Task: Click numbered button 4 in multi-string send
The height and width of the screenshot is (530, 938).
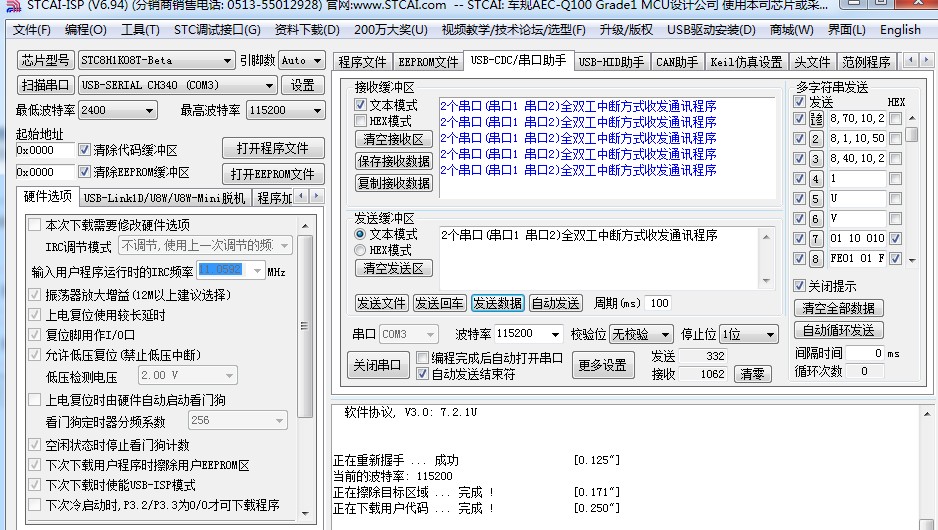Action: point(815,178)
